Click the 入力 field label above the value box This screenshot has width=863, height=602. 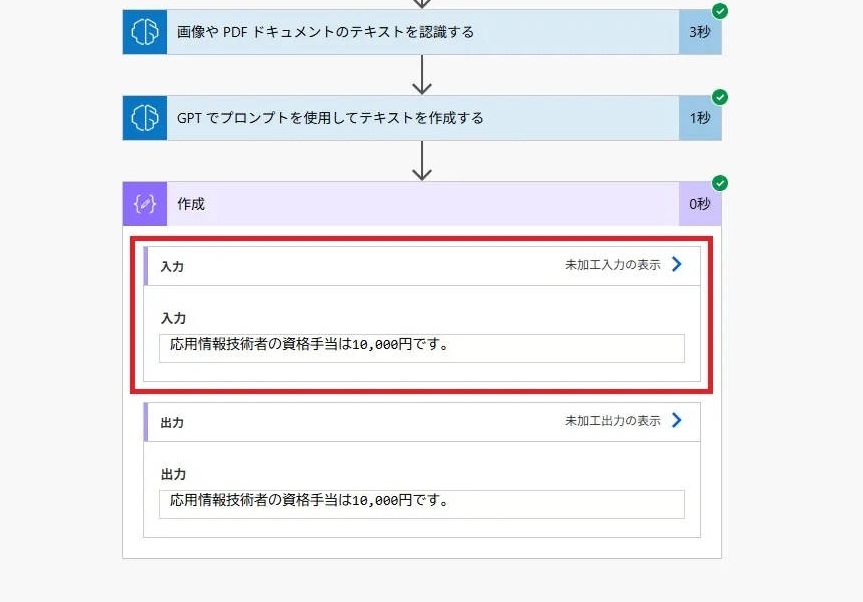pos(173,318)
